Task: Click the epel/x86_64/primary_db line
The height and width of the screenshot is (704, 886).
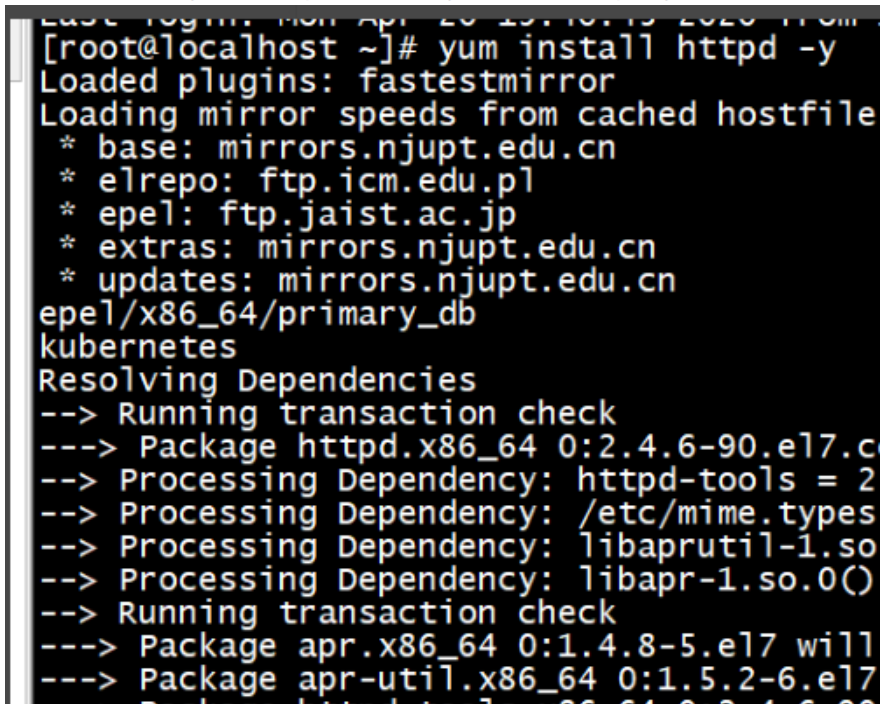Action: [258, 315]
